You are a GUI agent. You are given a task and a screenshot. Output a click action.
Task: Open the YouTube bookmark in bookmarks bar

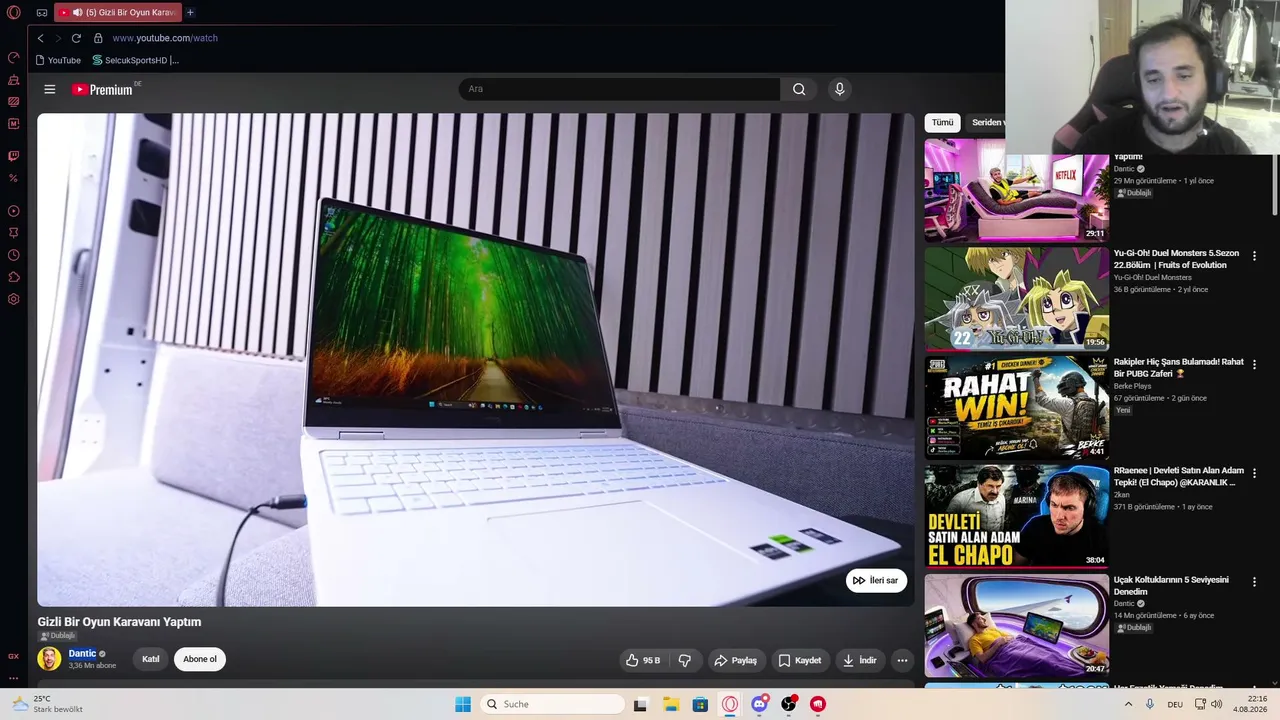click(x=57, y=60)
